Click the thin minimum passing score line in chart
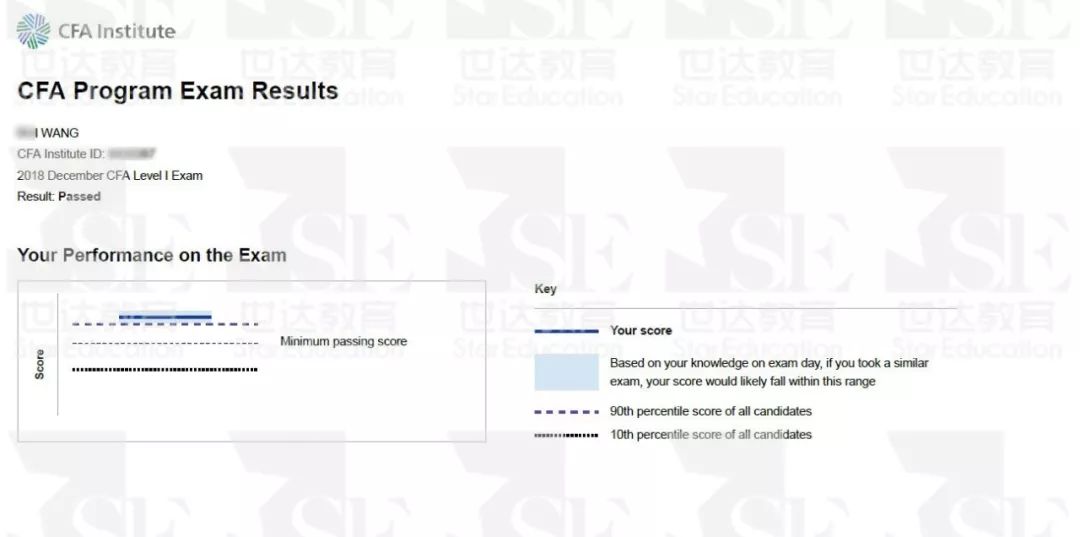1080x537 pixels. coord(165,343)
